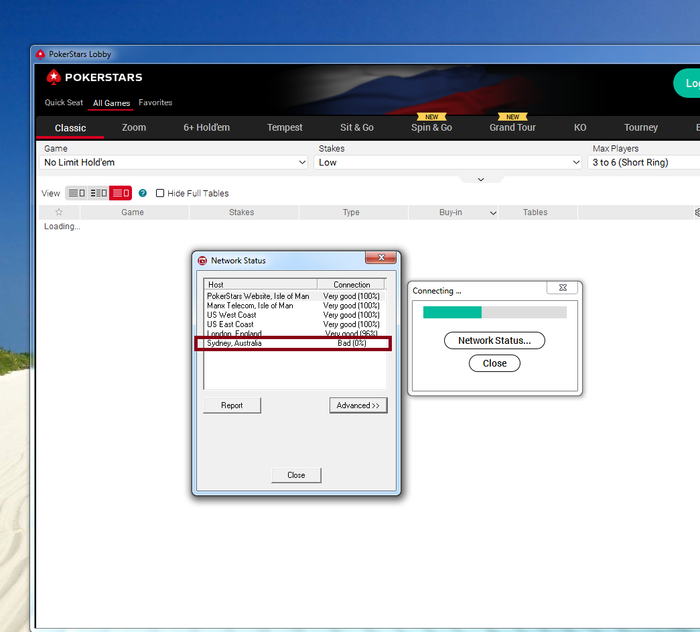Image resolution: width=700 pixels, height=632 pixels.
Task: Open the All Games section
Action: pos(111,103)
